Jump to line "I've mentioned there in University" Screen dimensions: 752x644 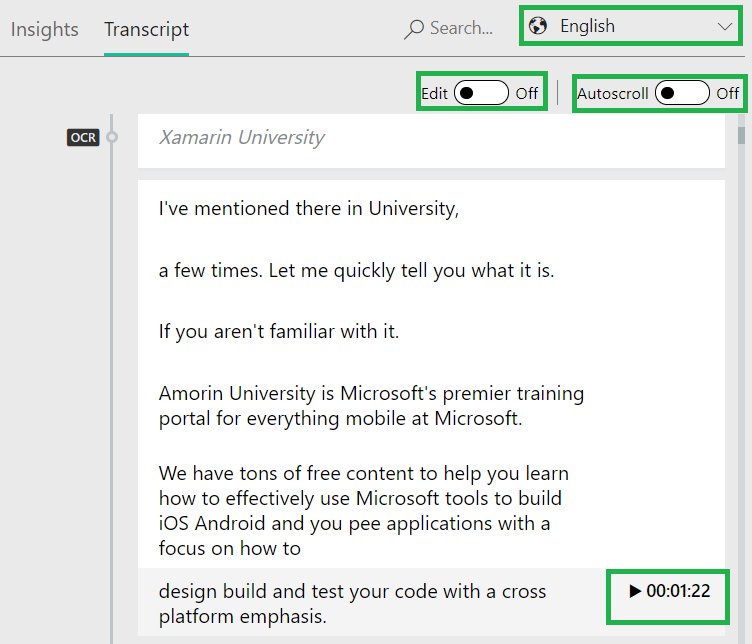click(308, 209)
